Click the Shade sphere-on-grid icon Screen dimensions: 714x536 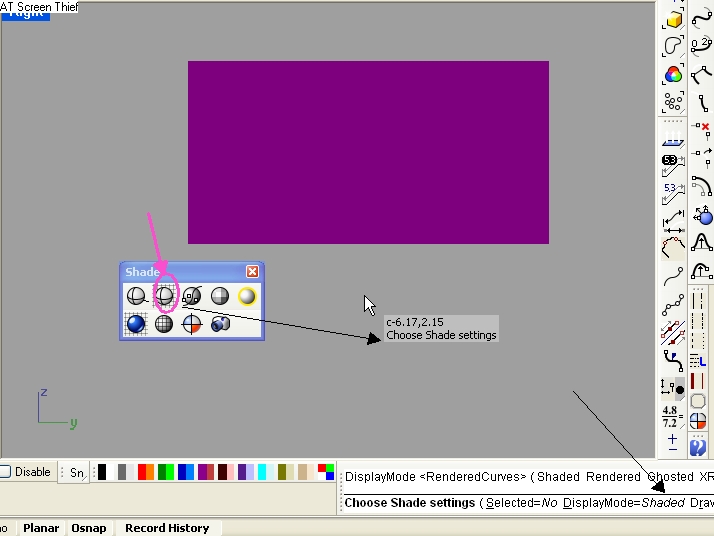[165, 296]
